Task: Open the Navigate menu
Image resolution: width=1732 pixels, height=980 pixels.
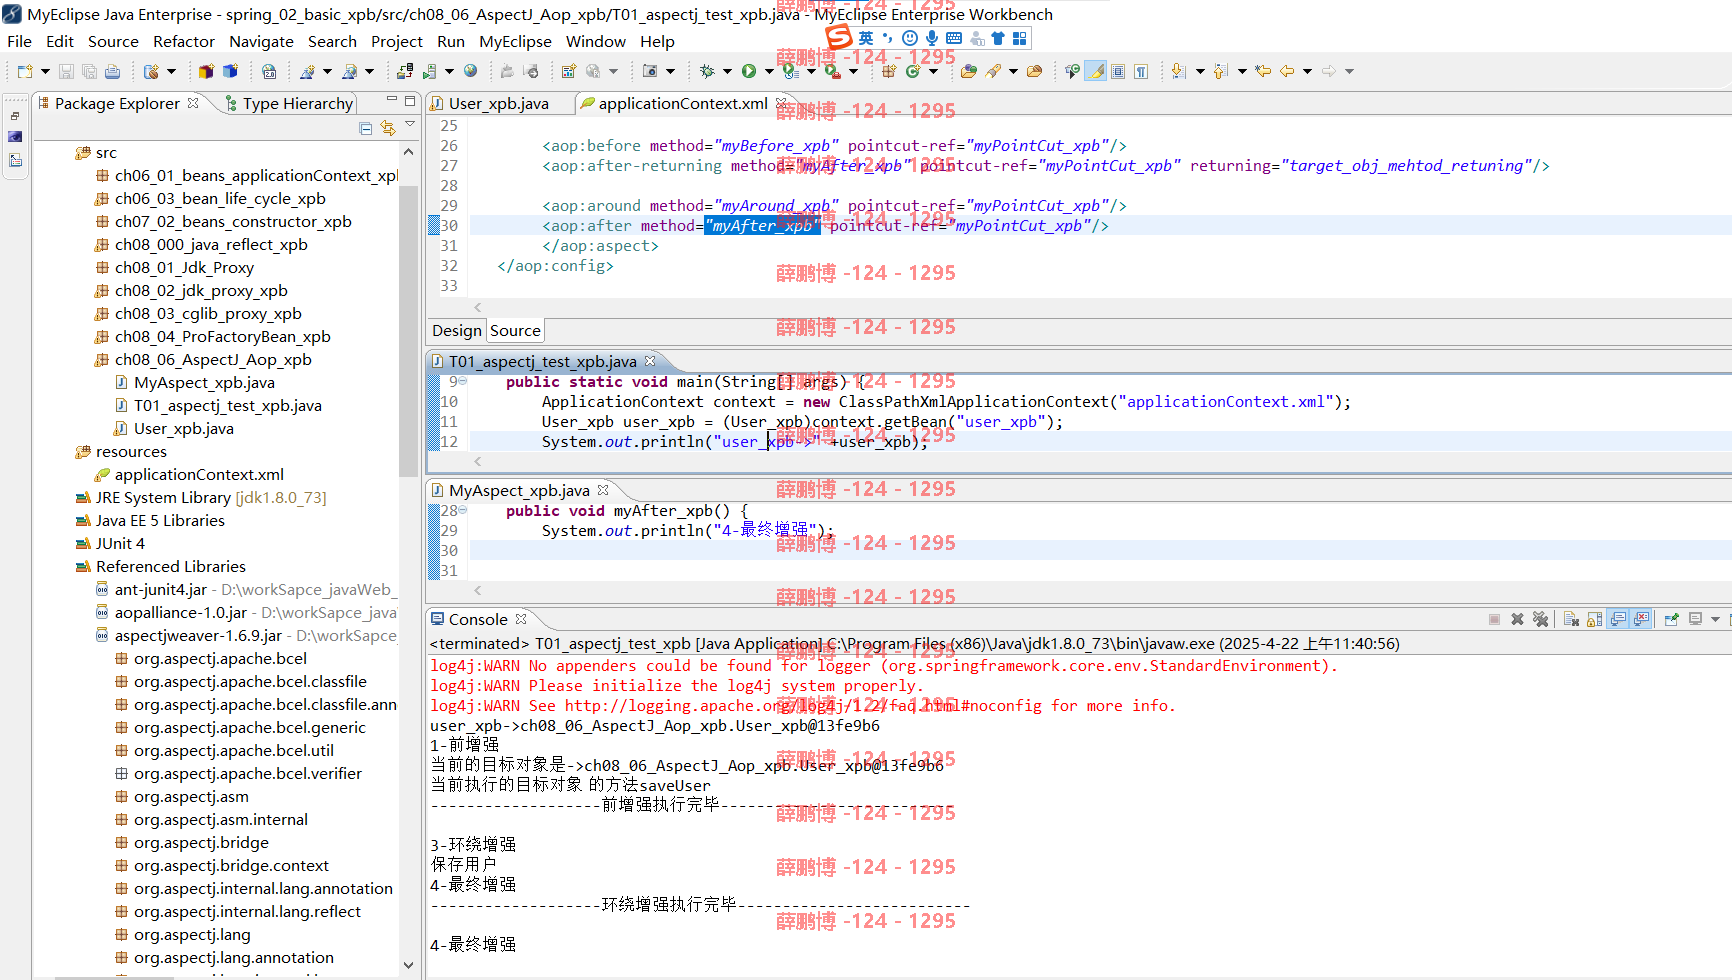Action: click(x=261, y=41)
